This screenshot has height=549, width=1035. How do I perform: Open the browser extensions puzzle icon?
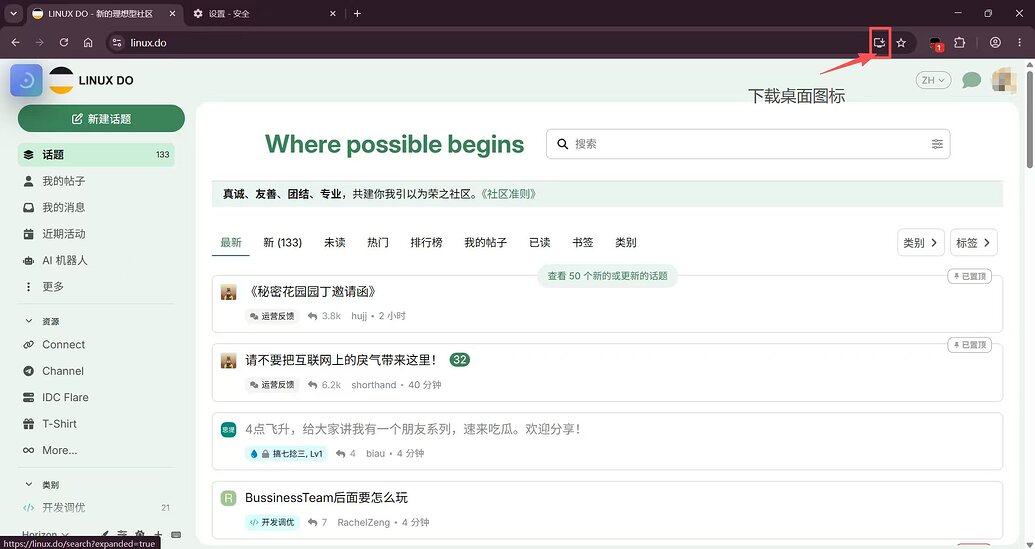pyautogui.click(x=960, y=43)
